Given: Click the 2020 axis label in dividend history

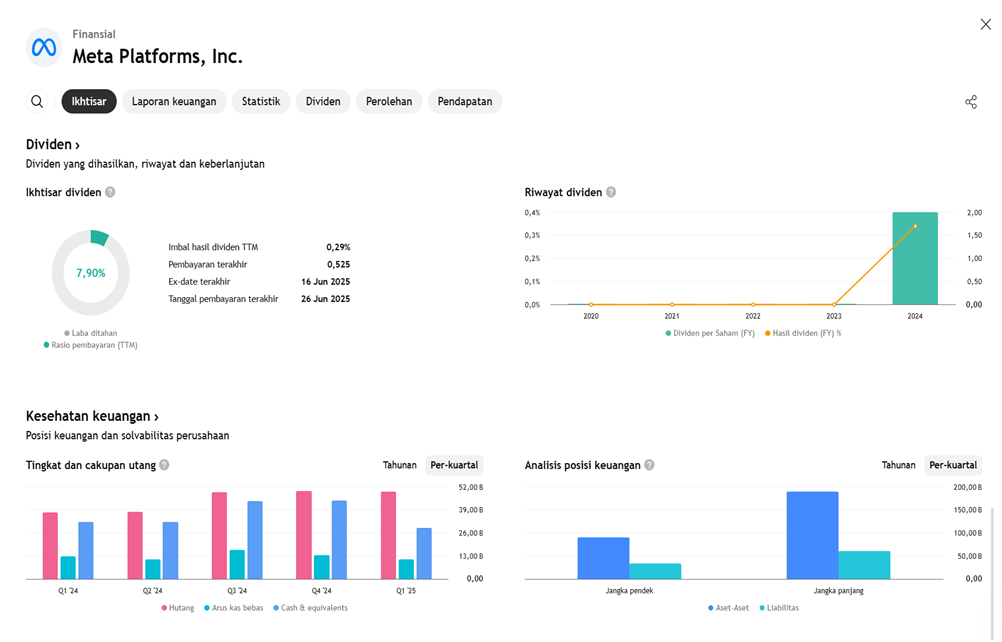Looking at the screenshot, I should coord(591,316).
